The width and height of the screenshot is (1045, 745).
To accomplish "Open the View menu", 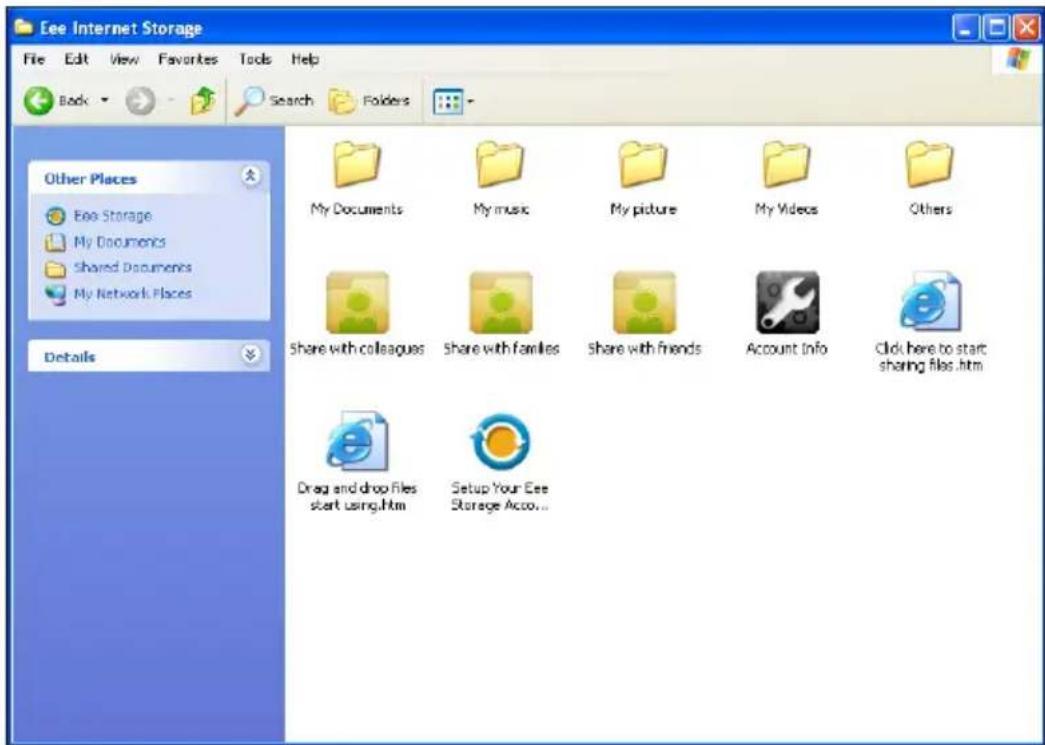I will [x=124, y=59].
